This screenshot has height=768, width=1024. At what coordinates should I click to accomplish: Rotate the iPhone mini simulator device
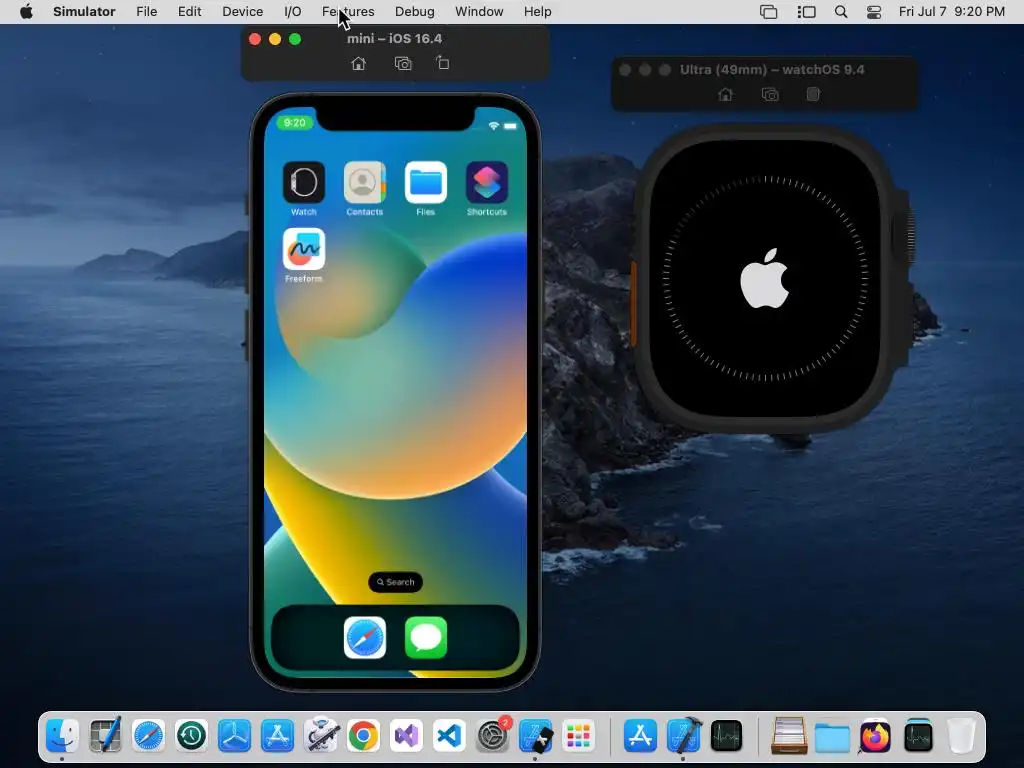(x=442, y=63)
